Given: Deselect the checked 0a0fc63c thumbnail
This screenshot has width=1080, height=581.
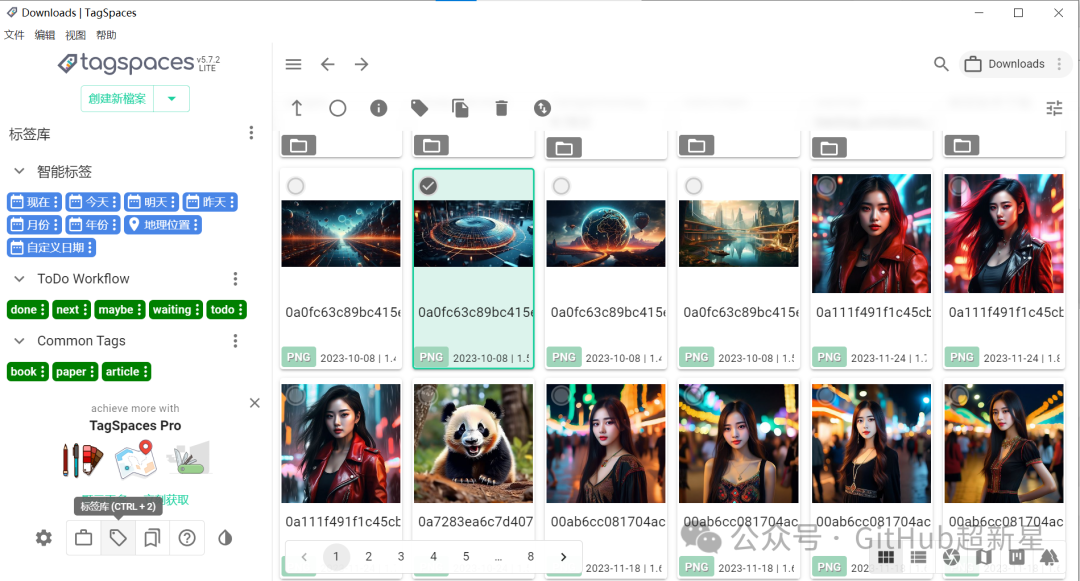Looking at the screenshot, I should (x=426, y=185).
